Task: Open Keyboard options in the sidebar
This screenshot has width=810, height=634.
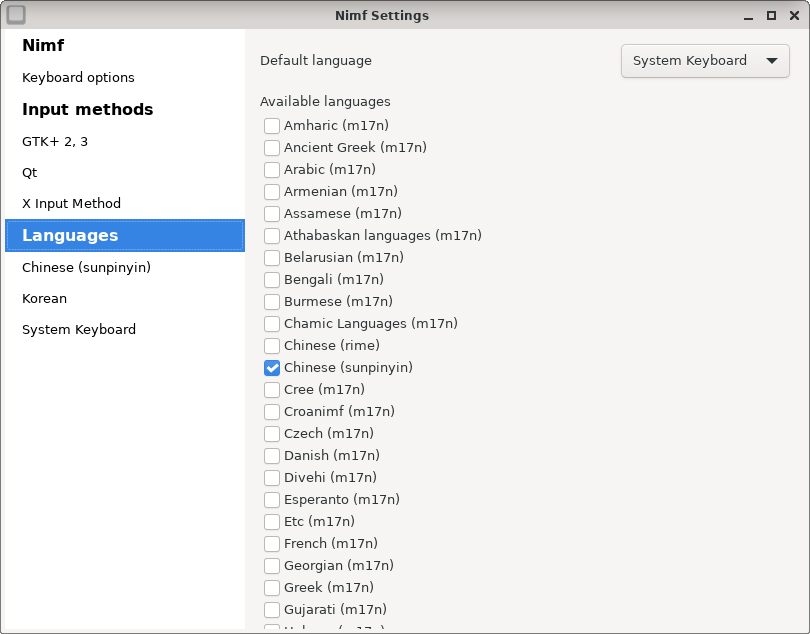Action: pyautogui.click(x=124, y=78)
